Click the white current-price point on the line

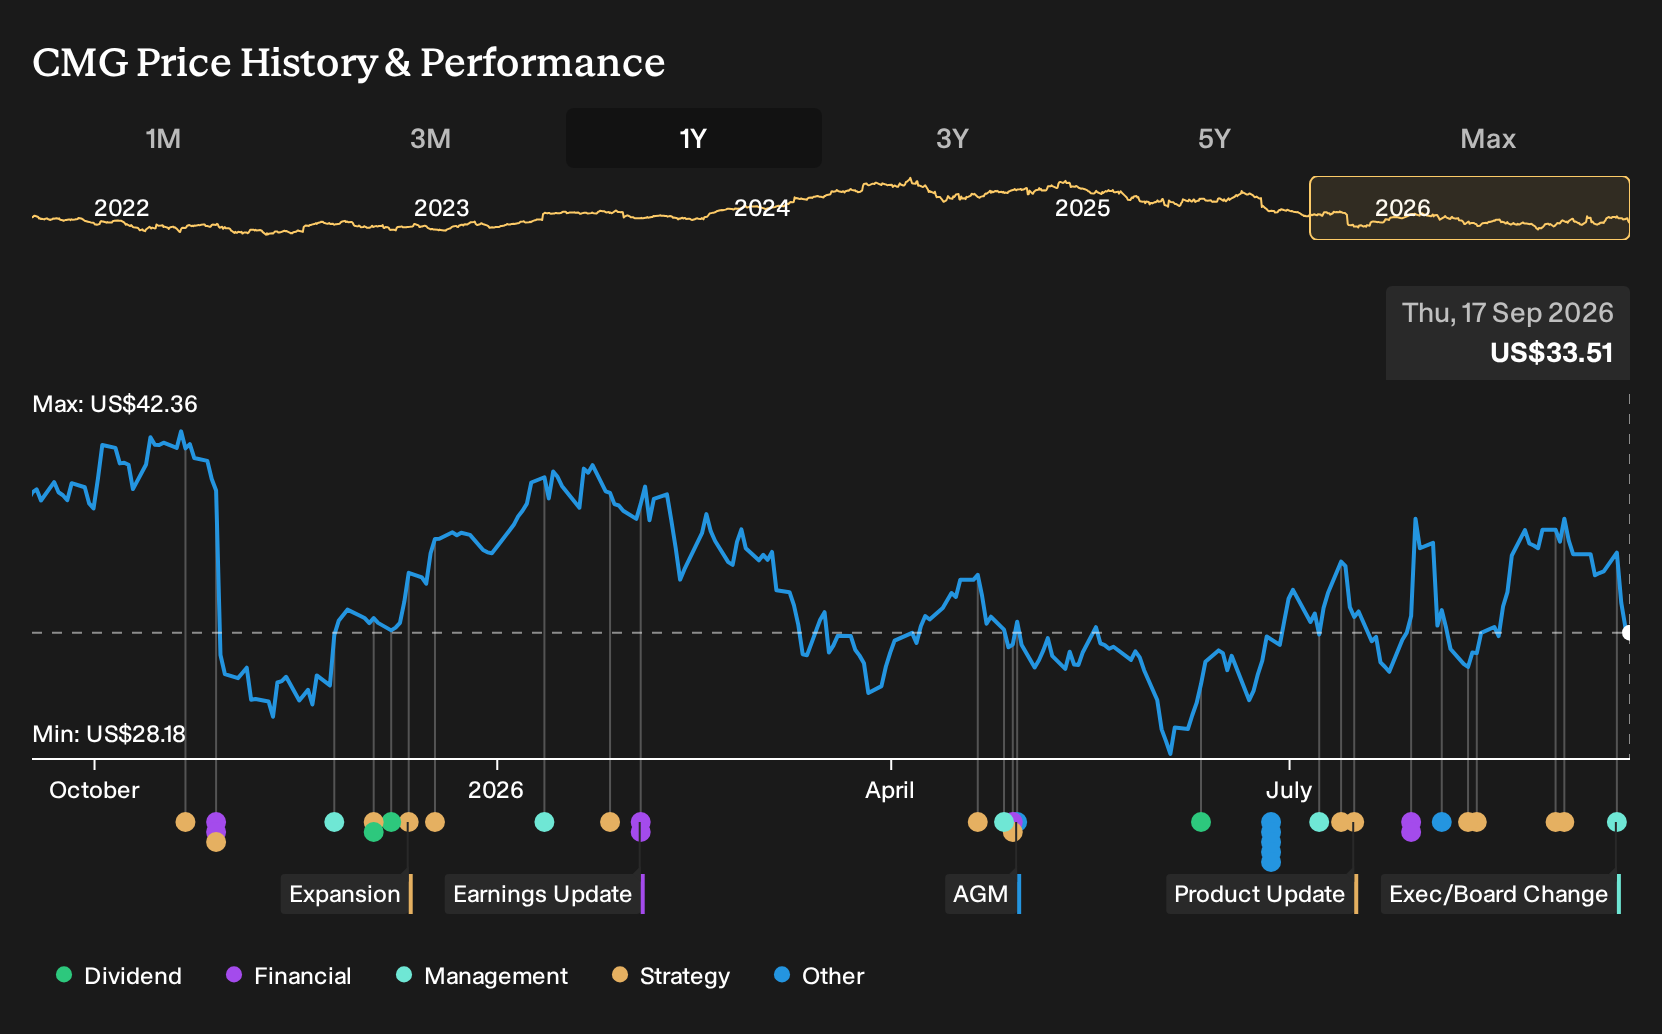pyautogui.click(x=1628, y=632)
